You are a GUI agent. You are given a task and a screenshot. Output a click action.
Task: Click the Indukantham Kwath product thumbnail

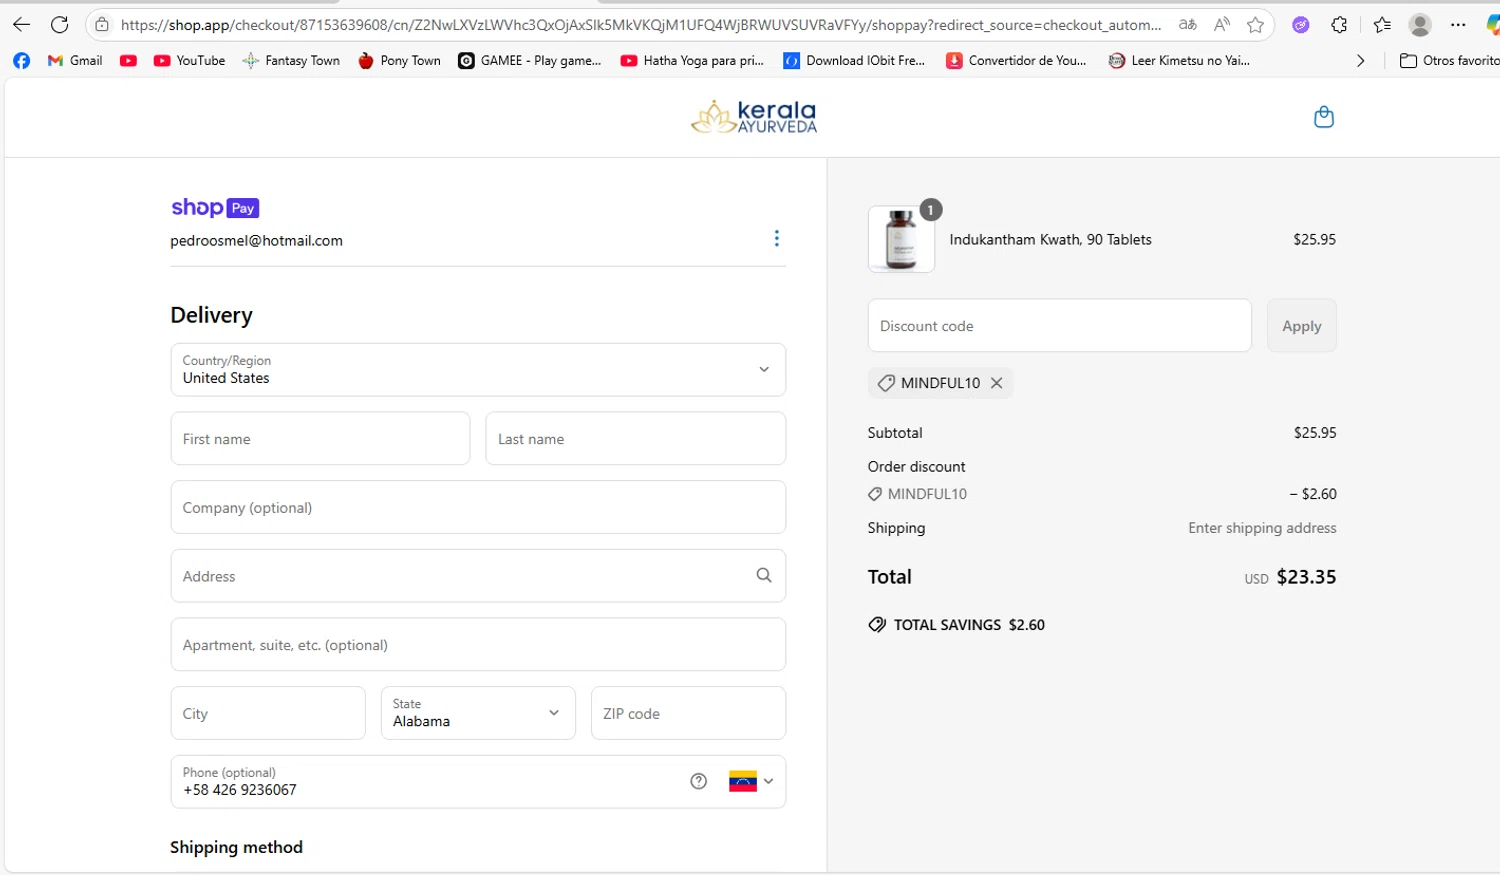901,240
